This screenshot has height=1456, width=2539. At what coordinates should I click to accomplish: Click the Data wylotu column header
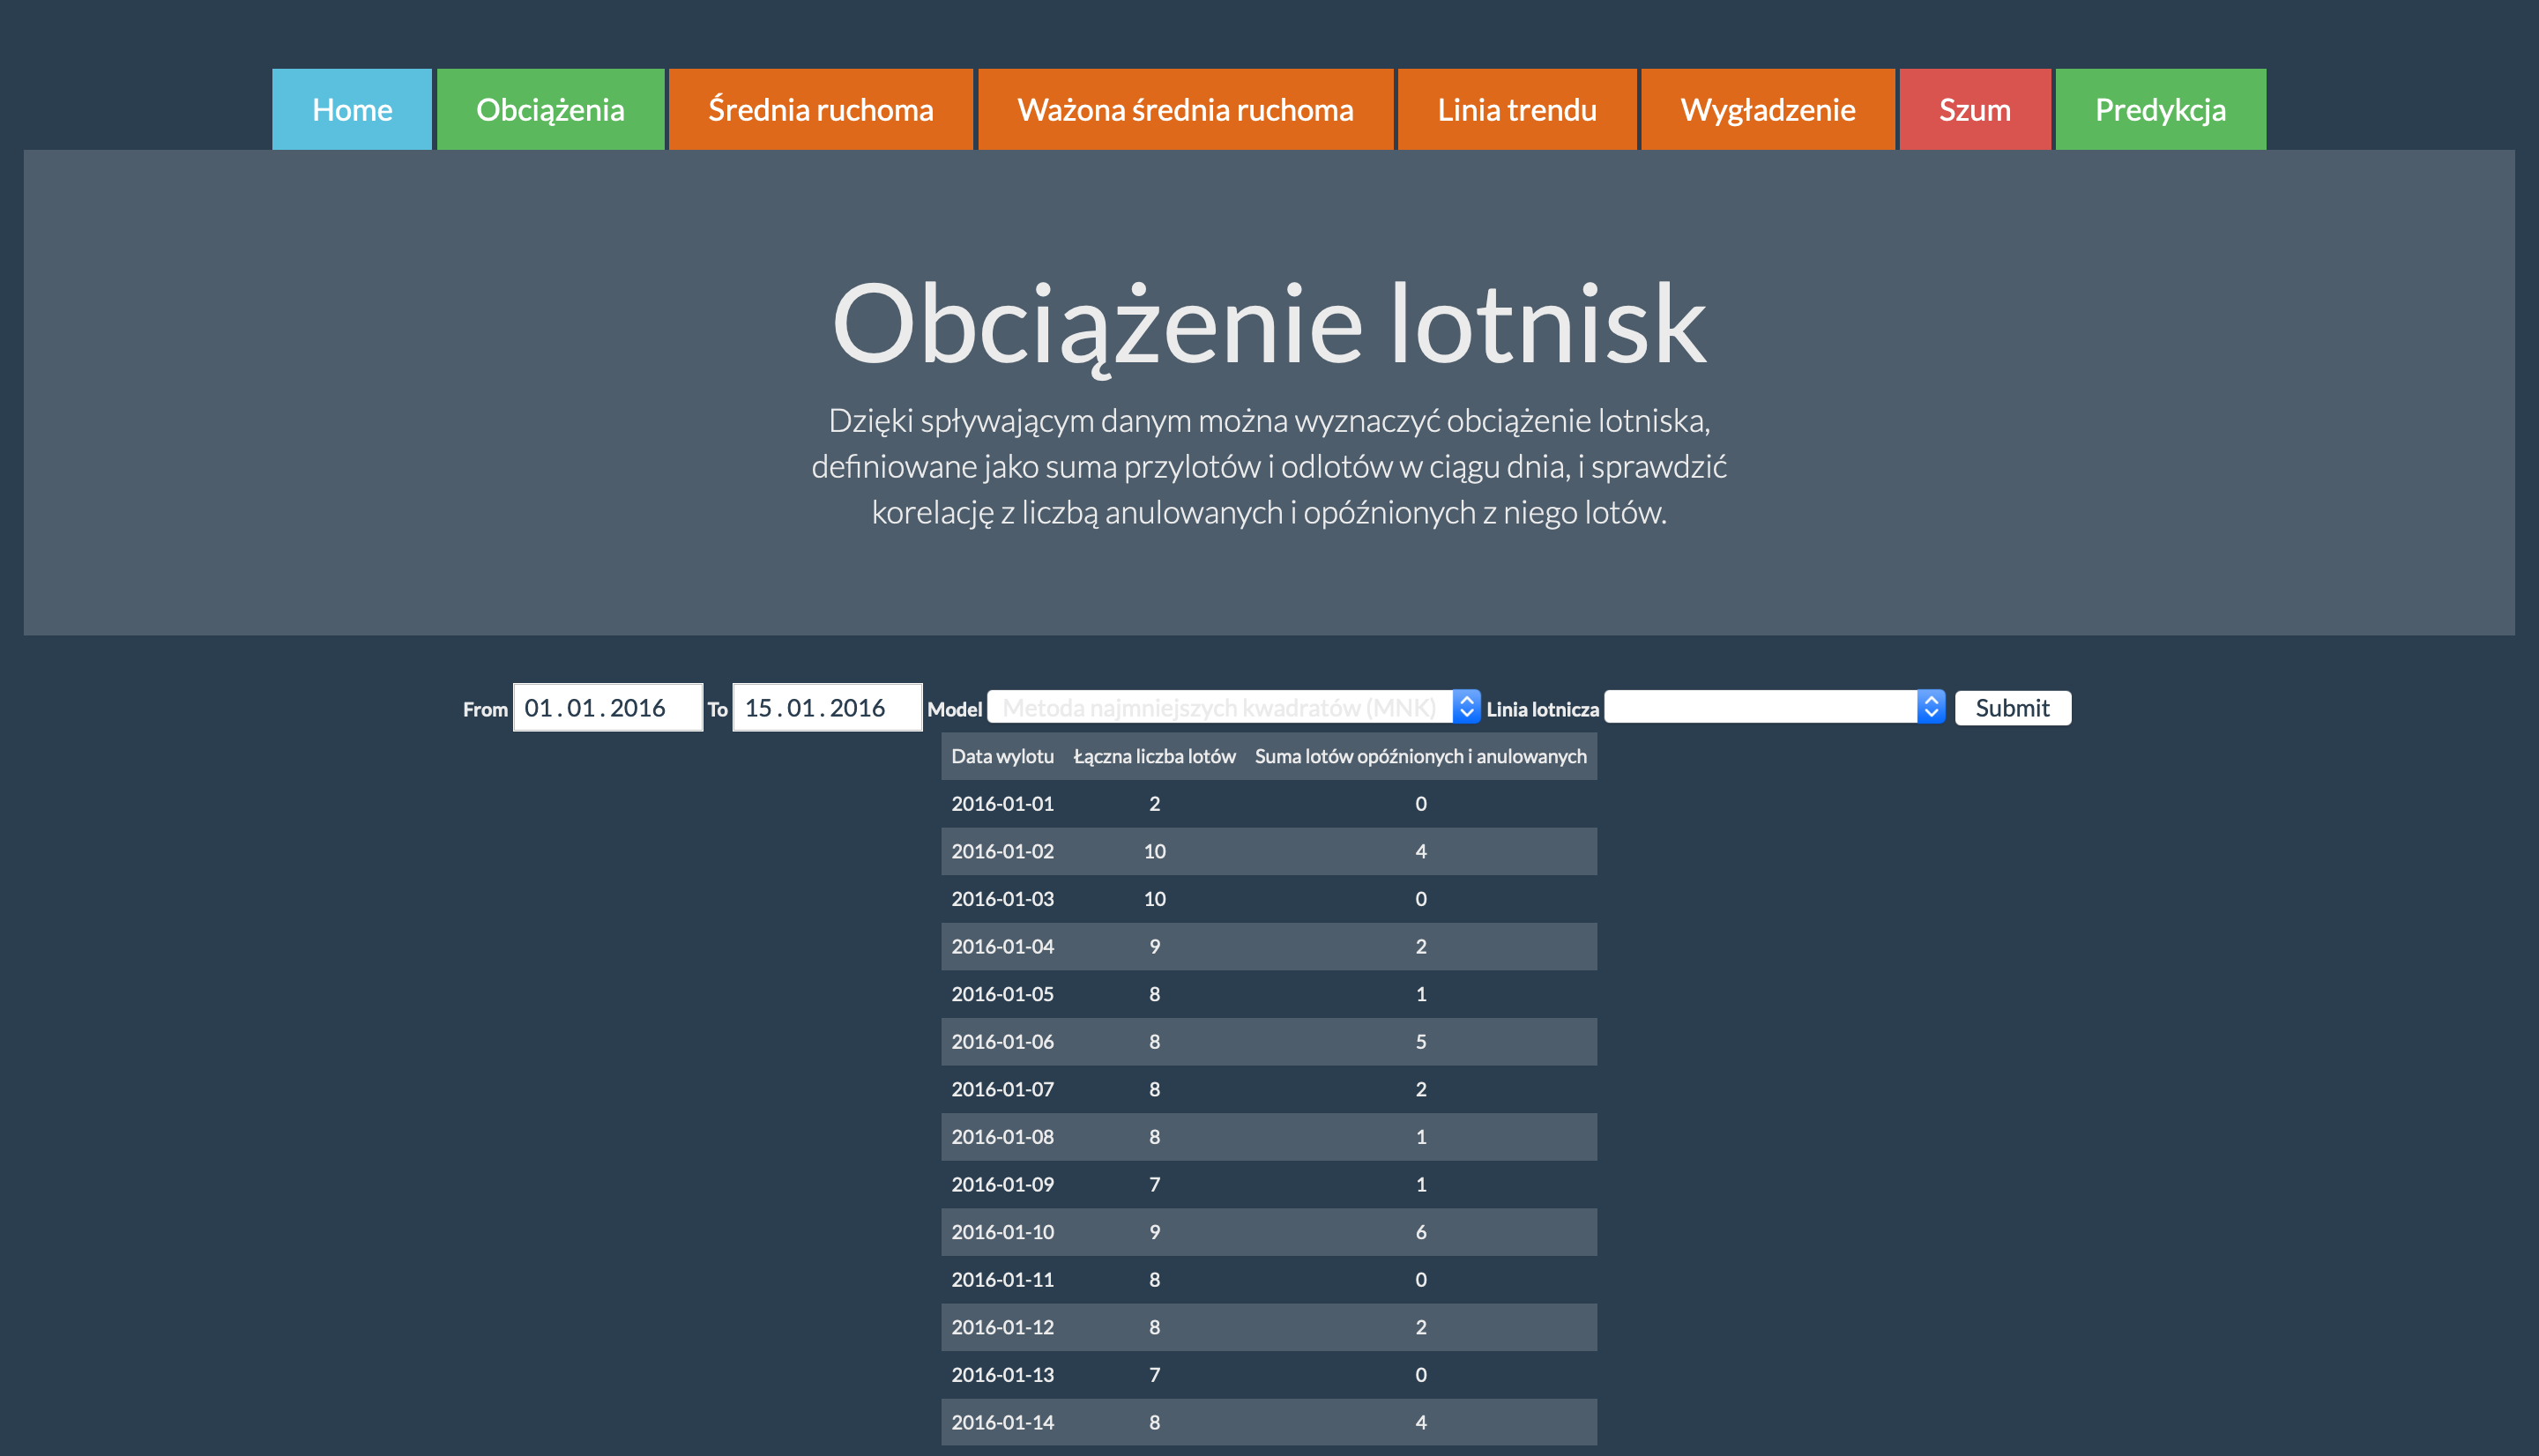tap(1002, 757)
